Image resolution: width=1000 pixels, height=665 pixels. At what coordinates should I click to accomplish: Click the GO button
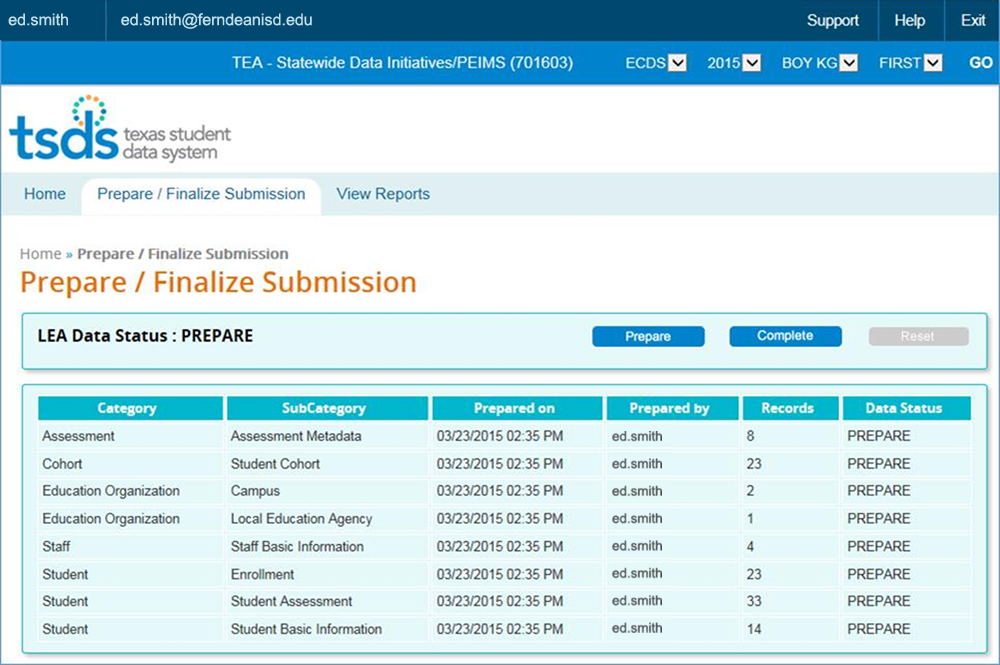[980, 63]
